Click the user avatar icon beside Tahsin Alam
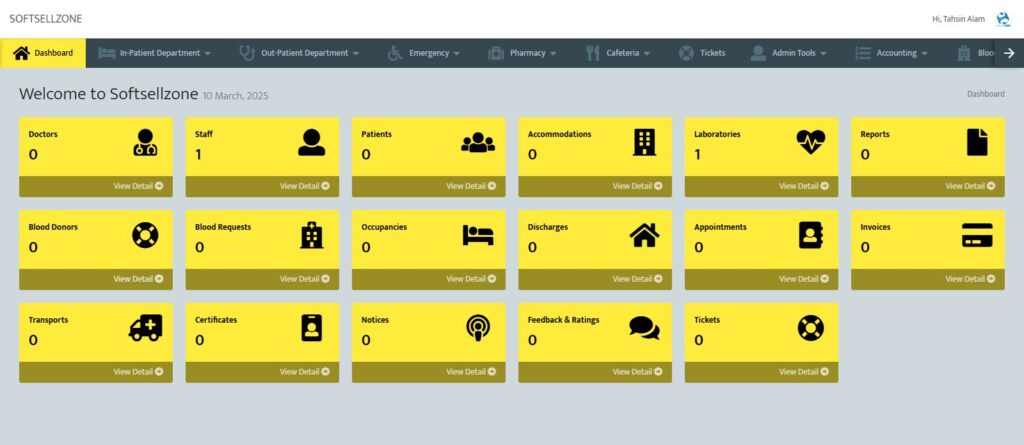 (x=1003, y=19)
